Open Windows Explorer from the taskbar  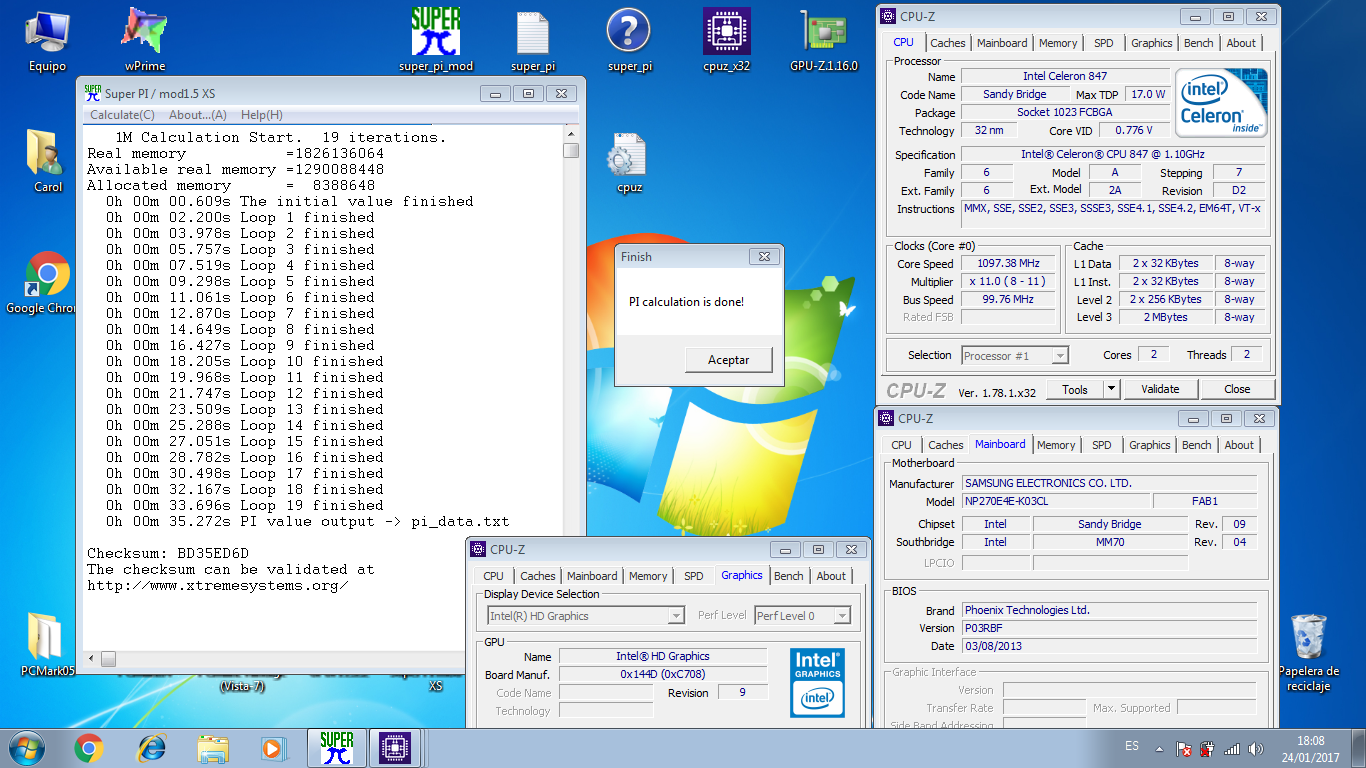coord(213,748)
